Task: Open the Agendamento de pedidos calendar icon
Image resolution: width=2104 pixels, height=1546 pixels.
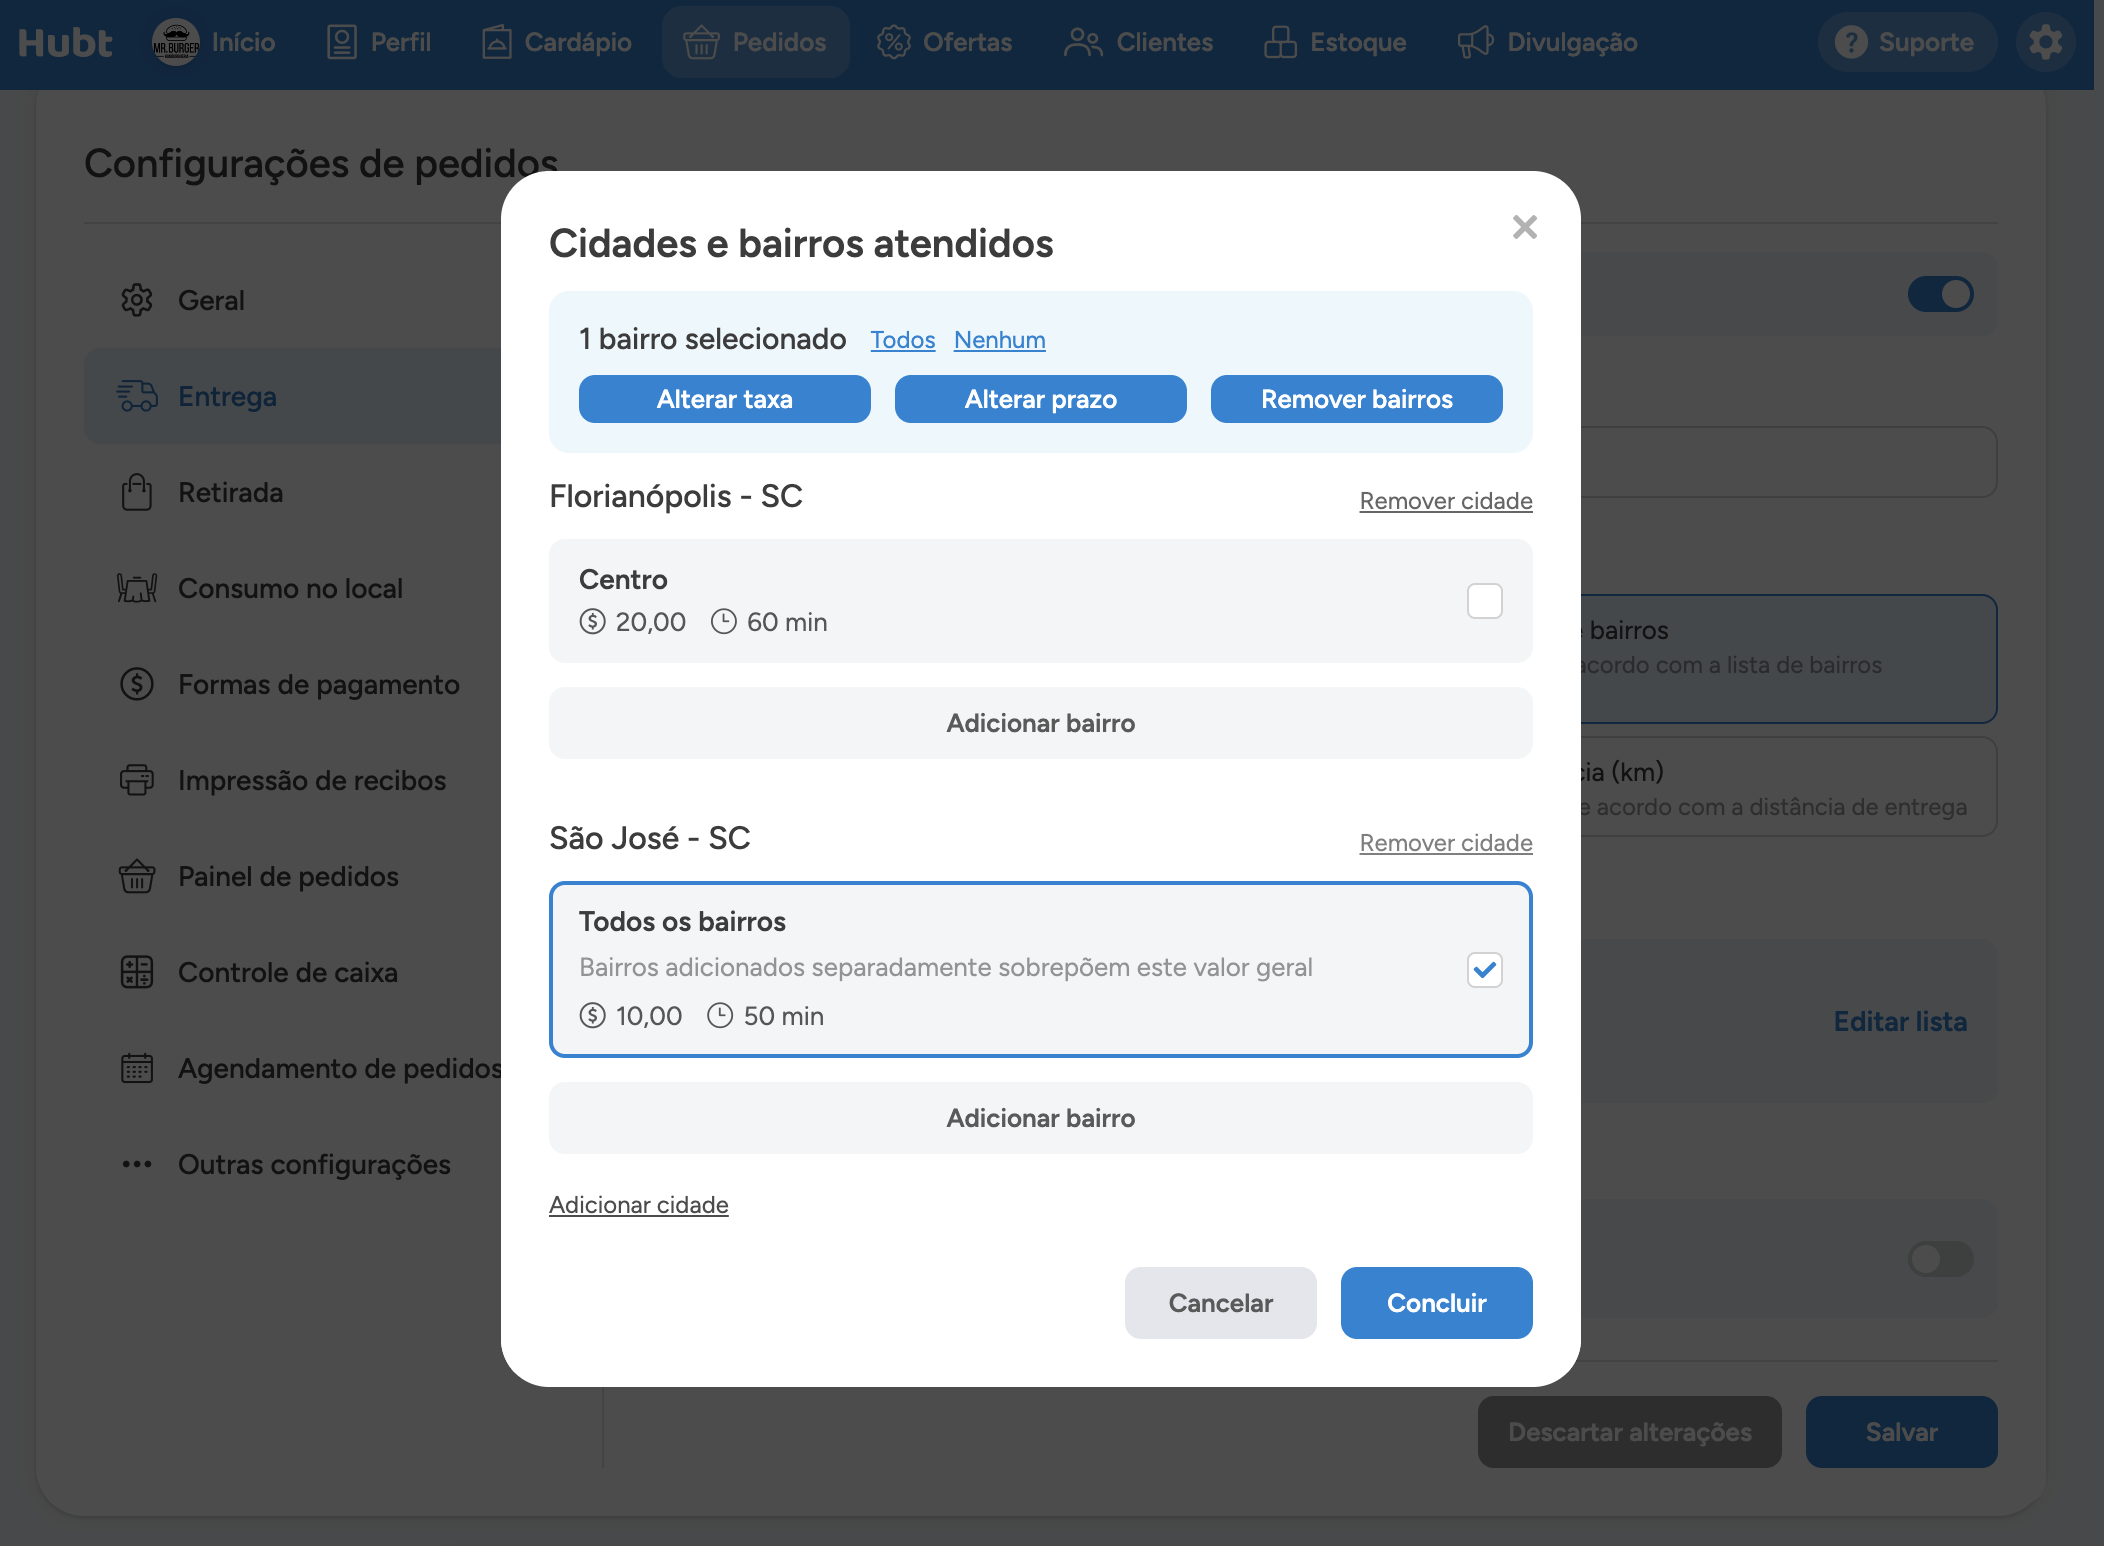Action: tap(137, 1068)
